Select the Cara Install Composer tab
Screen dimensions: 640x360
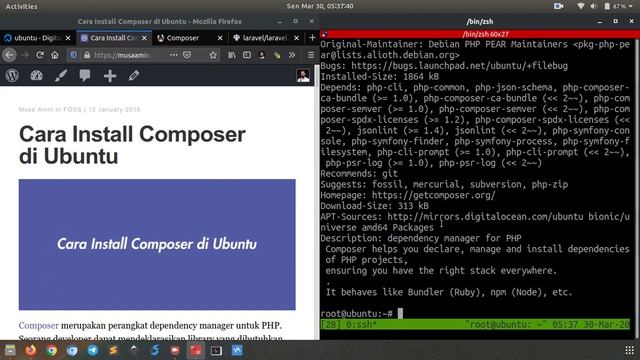click(x=114, y=38)
